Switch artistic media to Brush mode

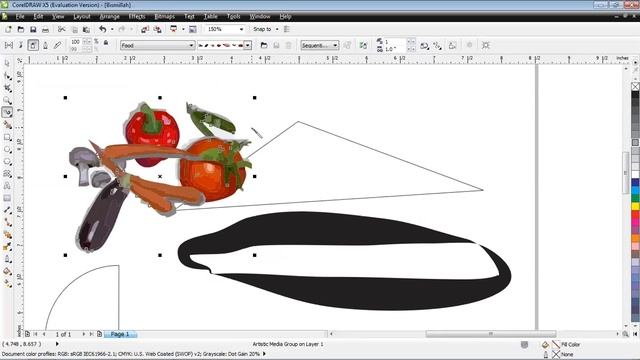coord(21,45)
